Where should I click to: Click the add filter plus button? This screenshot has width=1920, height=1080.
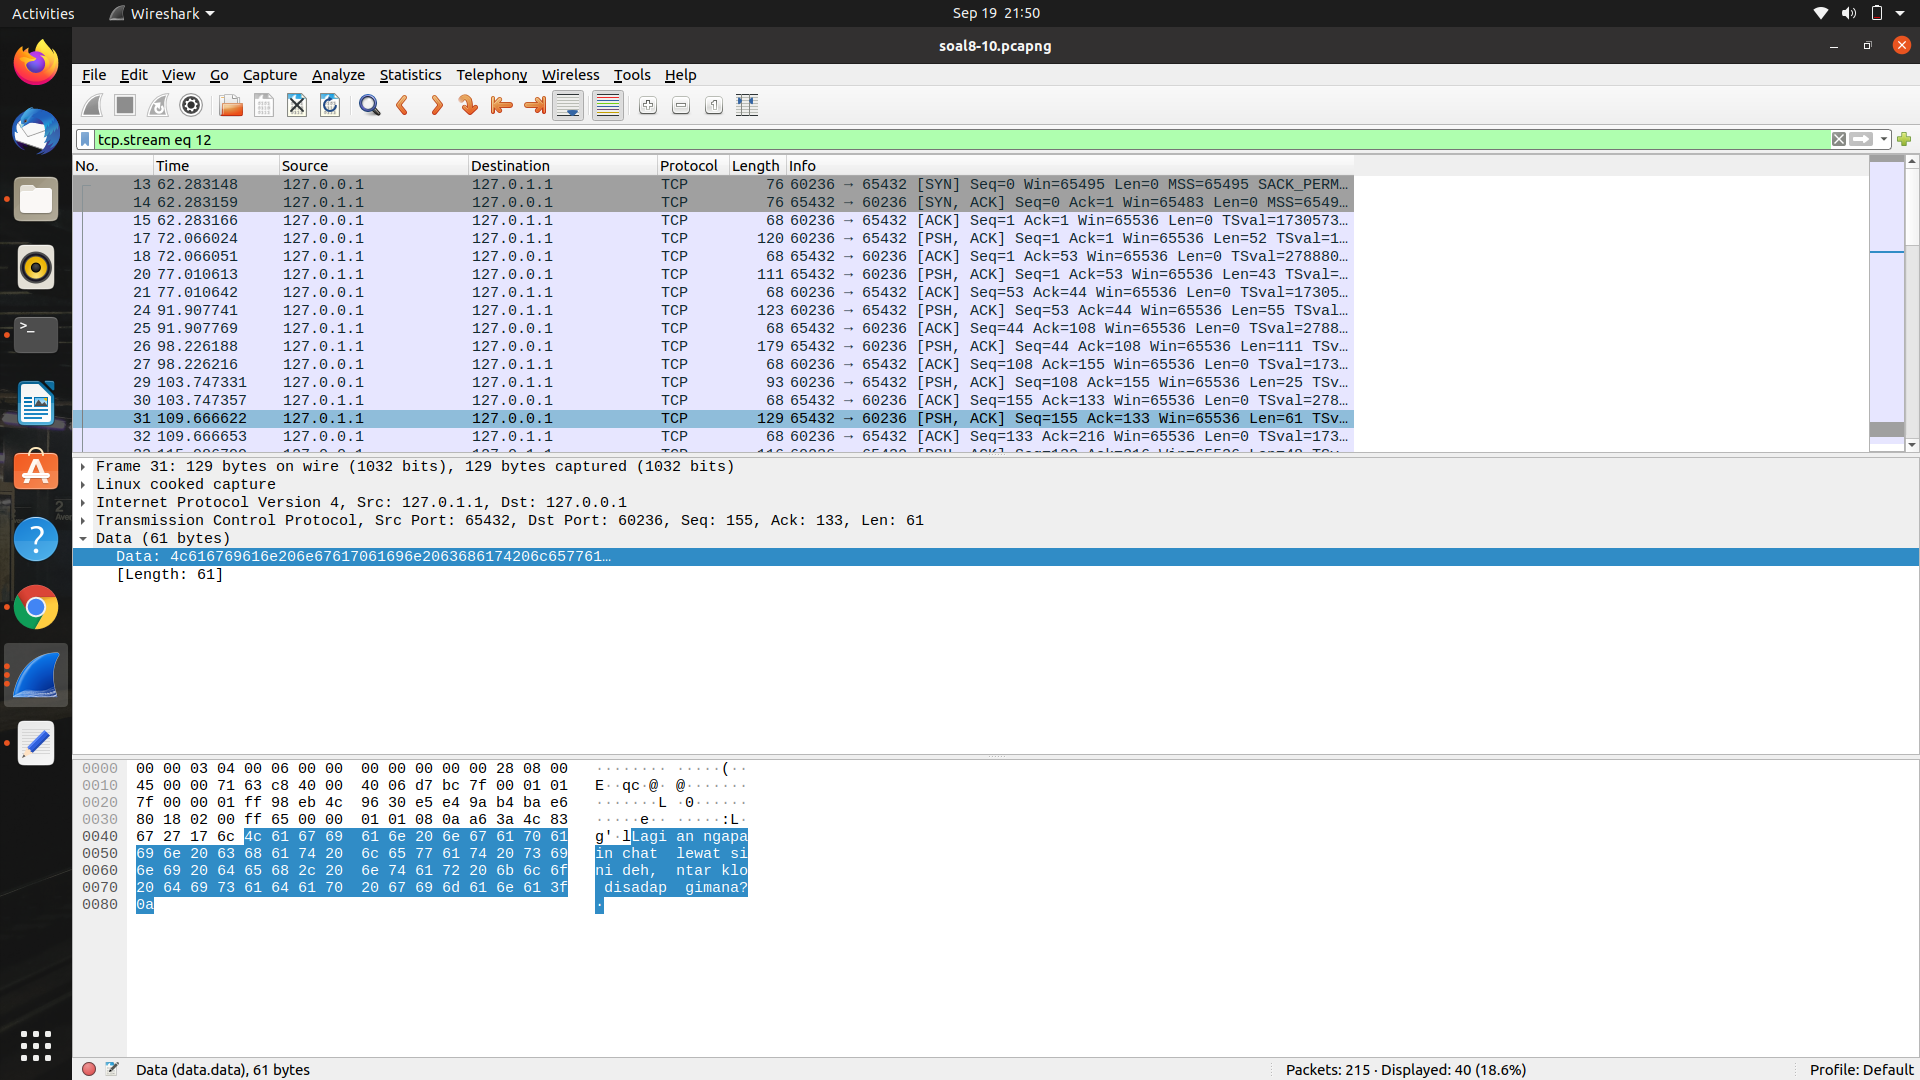tap(1904, 139)
